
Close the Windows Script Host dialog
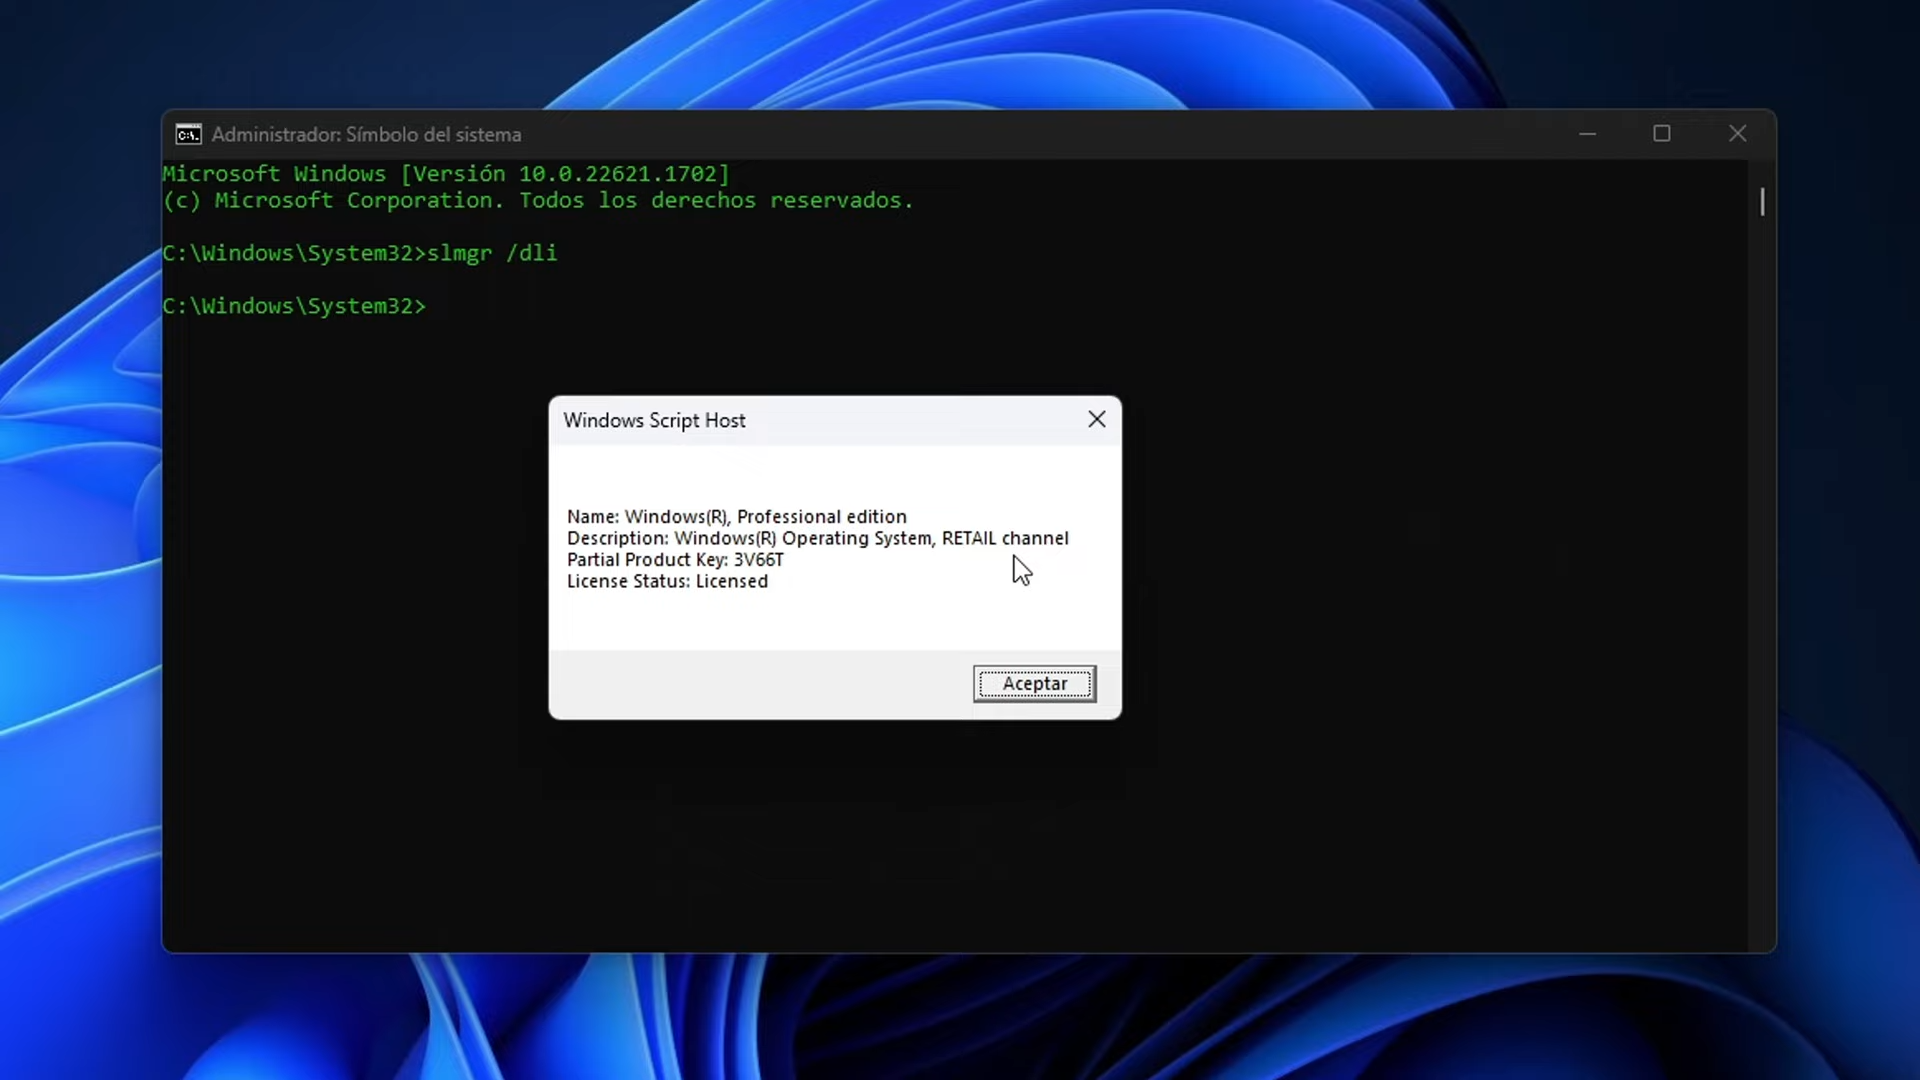click(1097, 420)
